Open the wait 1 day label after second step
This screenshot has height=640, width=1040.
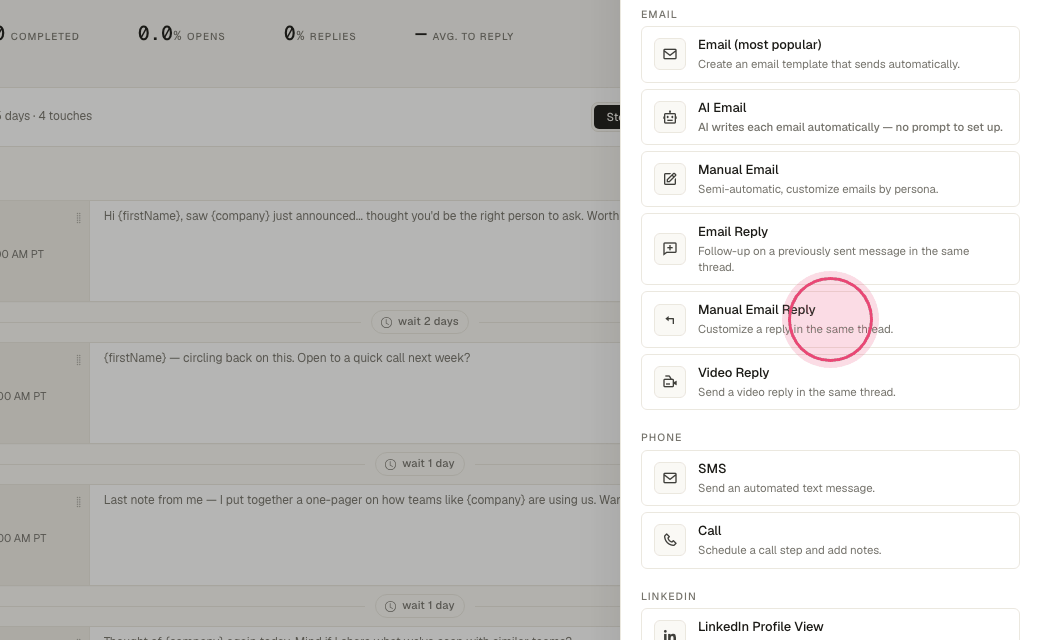click(428, 464)
